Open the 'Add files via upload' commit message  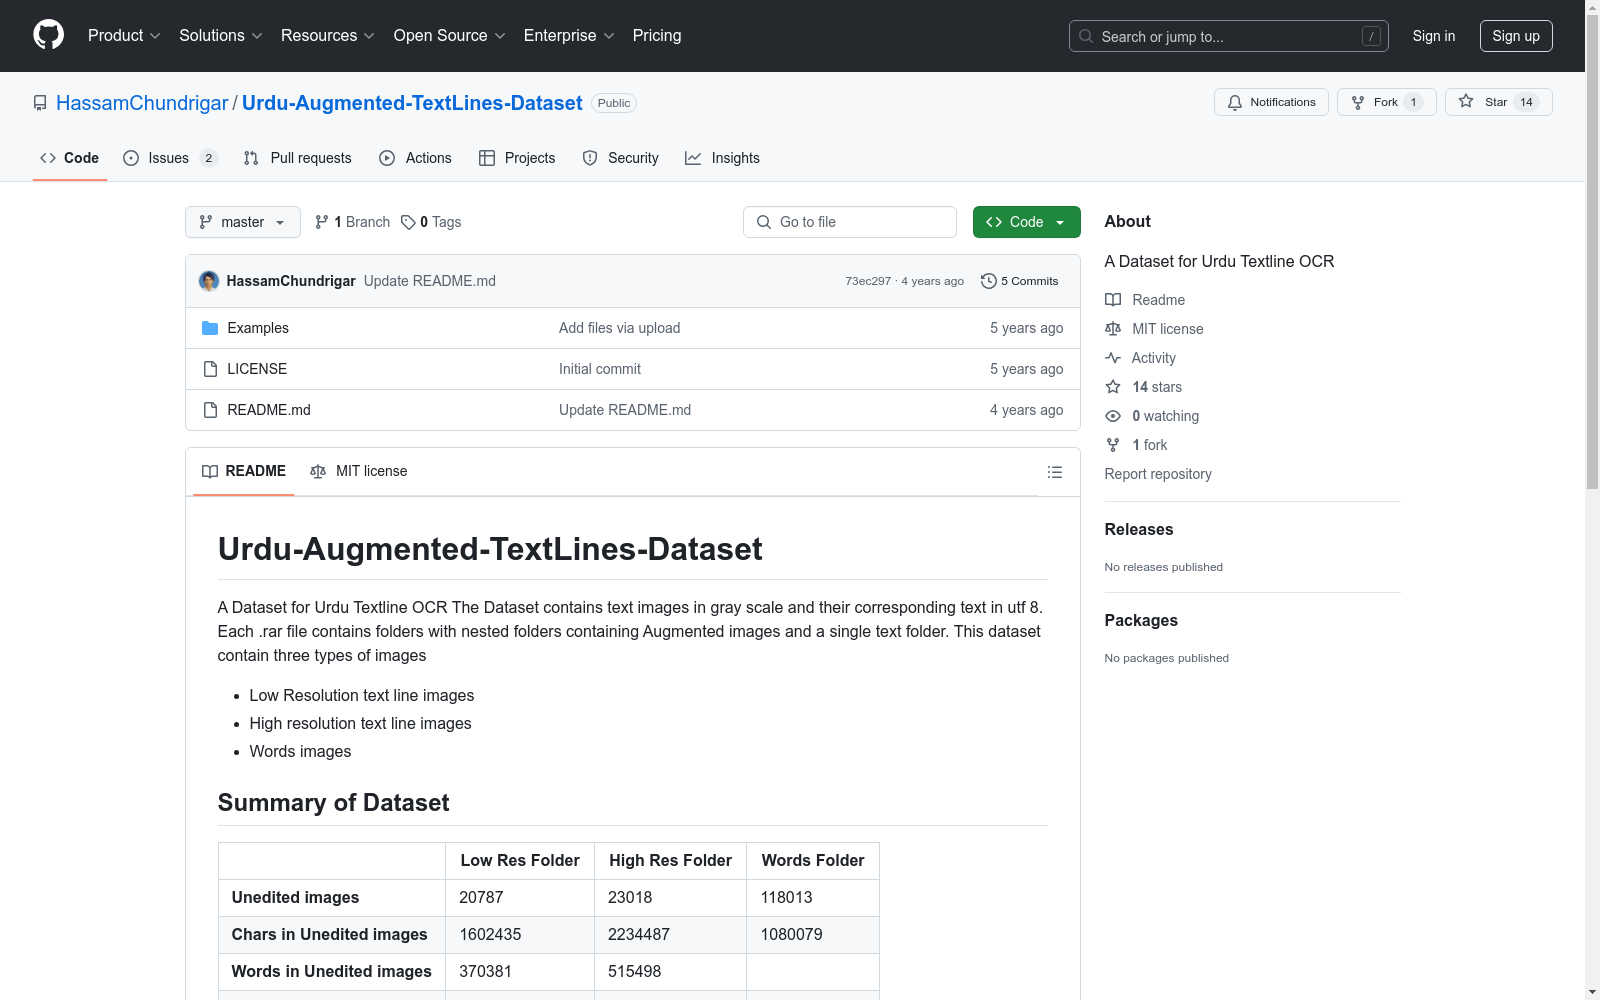click(x=620, y=328)
